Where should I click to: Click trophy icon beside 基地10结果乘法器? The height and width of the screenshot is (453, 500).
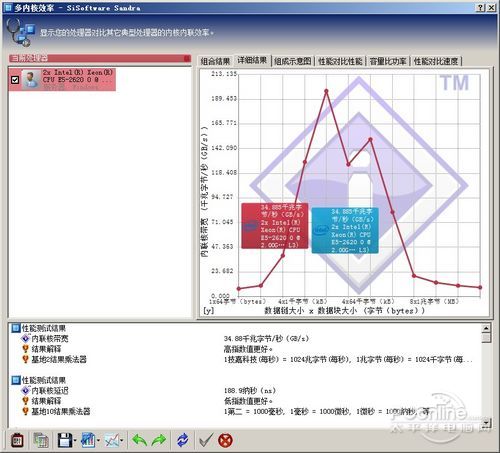[25, 411]
